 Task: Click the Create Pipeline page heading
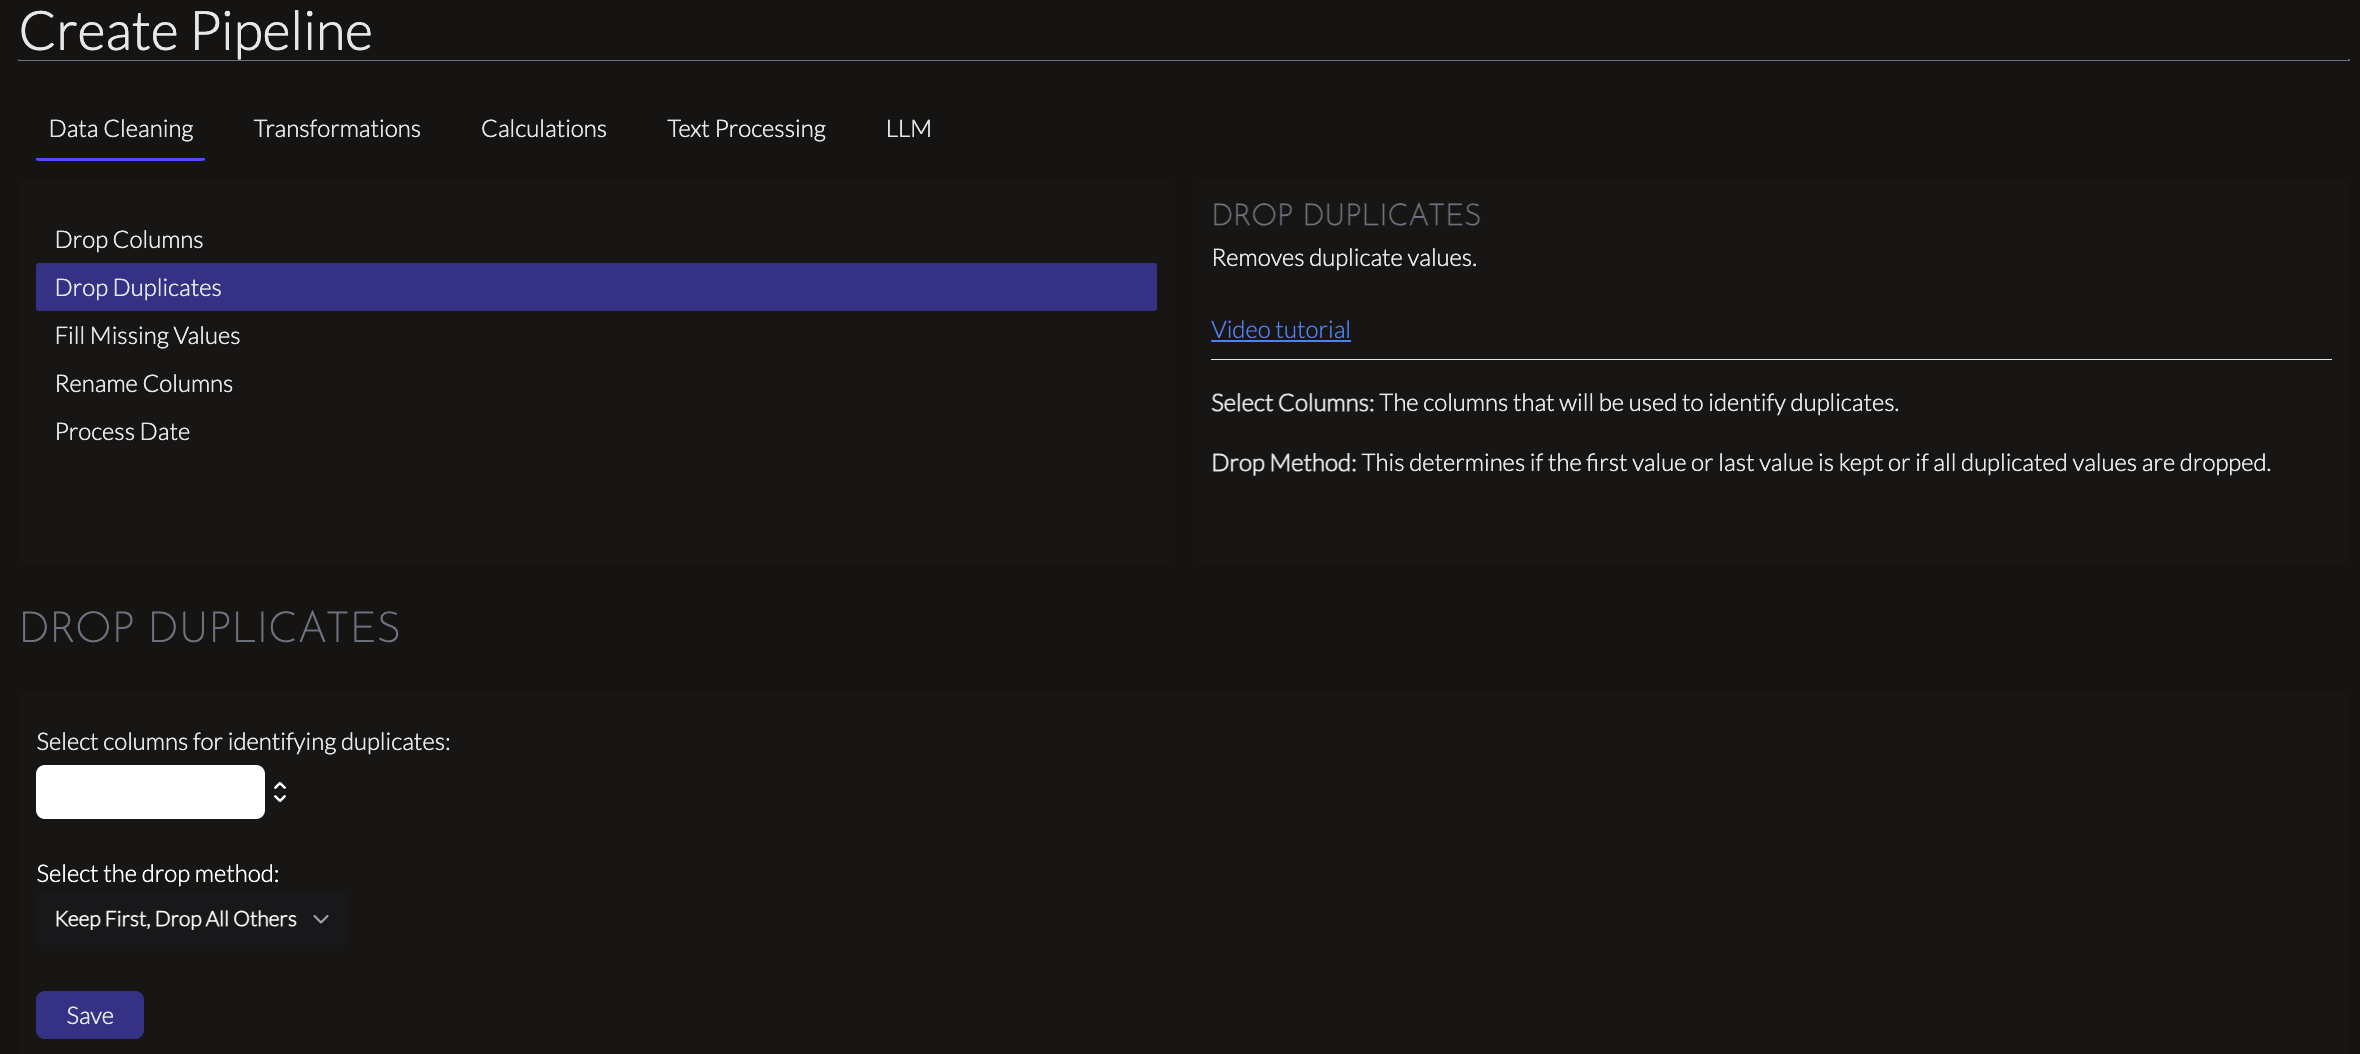[196, 30]
